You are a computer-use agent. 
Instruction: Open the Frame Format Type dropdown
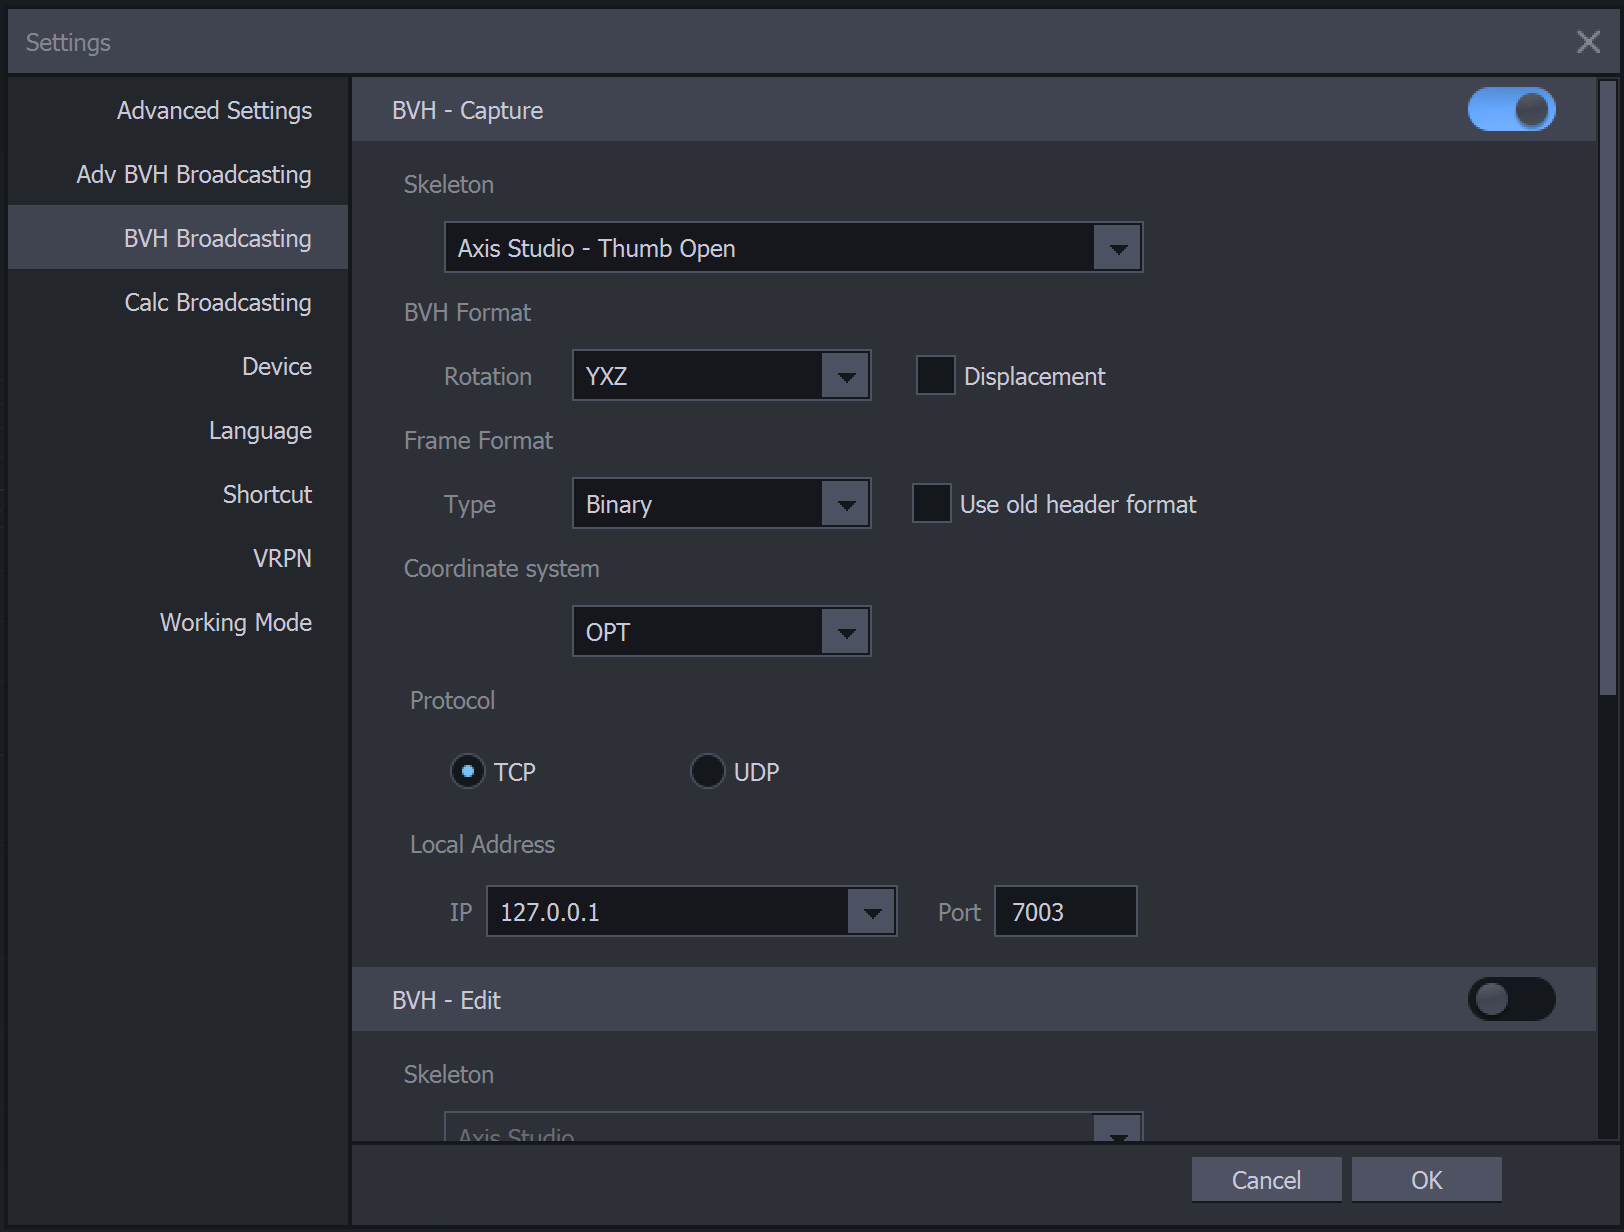(722, 504)
